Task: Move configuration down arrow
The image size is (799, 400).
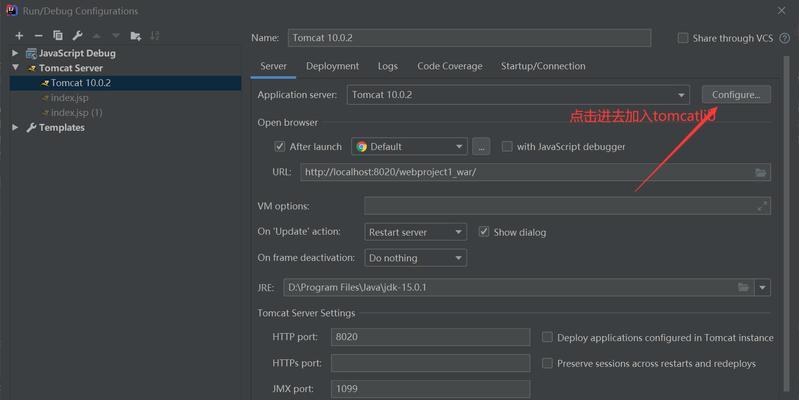Action: (116, 36)
